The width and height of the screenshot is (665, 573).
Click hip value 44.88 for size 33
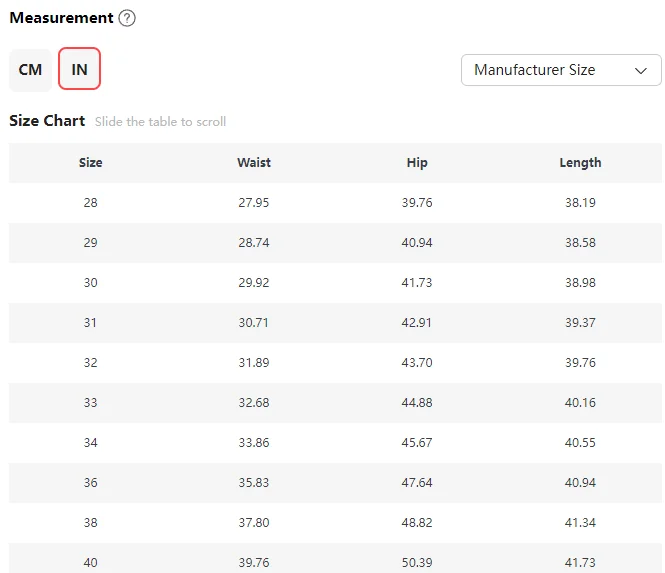(x=417, y=402)
